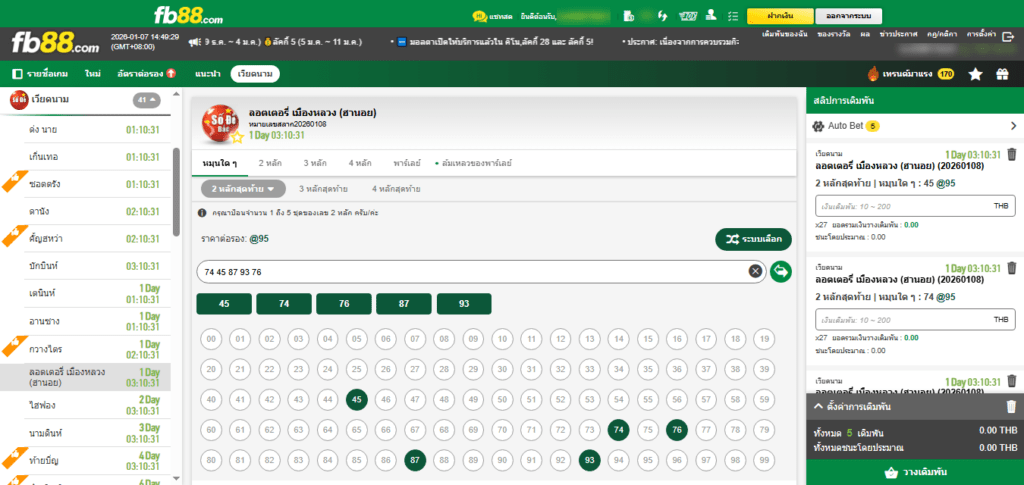The height and width of the screenshot is (485, 1024).
Task: Deselect number ball 87 in the grid
Action: click(x=415, y=460)
